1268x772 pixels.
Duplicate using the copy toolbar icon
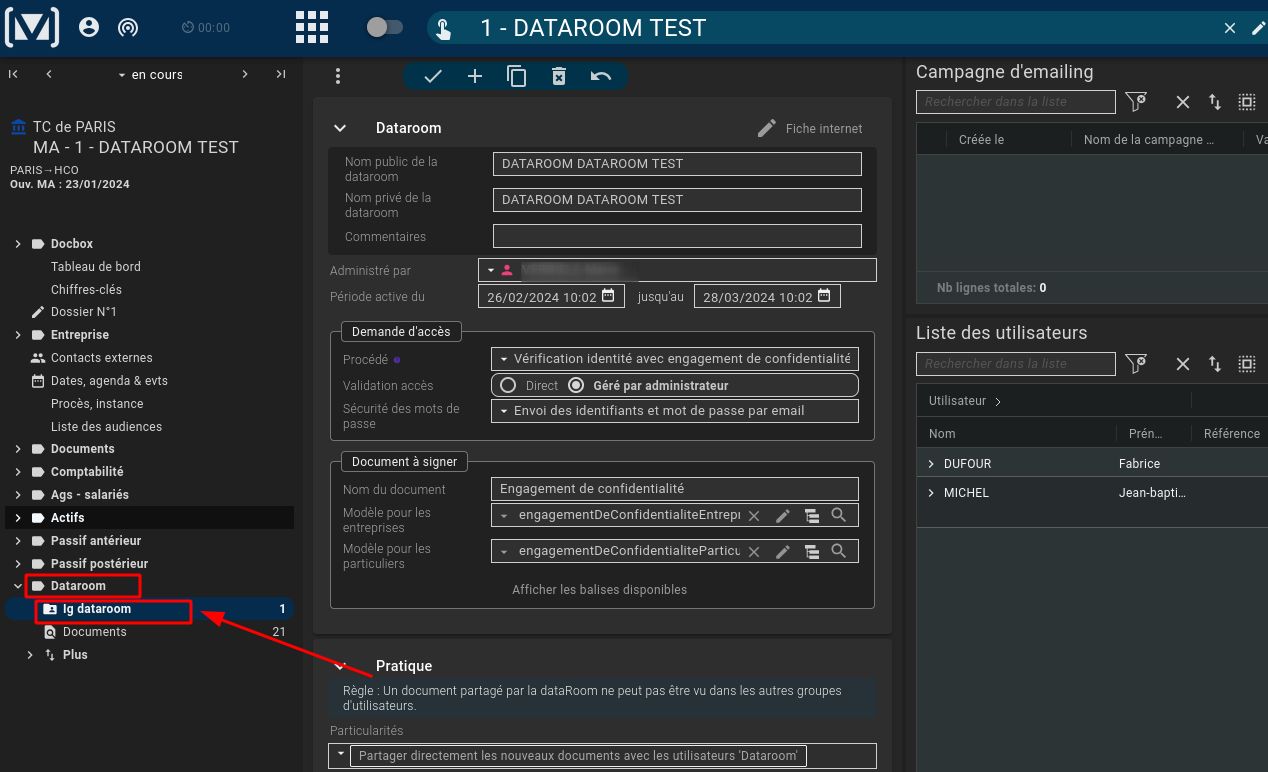pyautogui.click(x=517, y=76)
